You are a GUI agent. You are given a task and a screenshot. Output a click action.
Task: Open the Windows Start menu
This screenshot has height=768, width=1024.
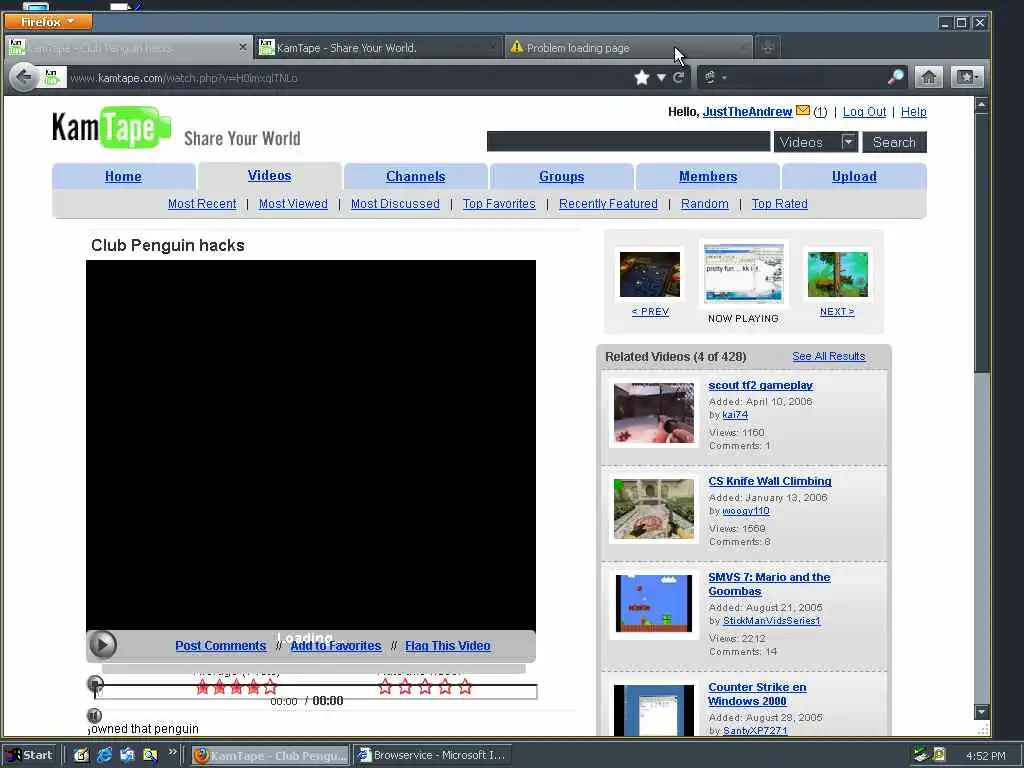tap(29, 755)
